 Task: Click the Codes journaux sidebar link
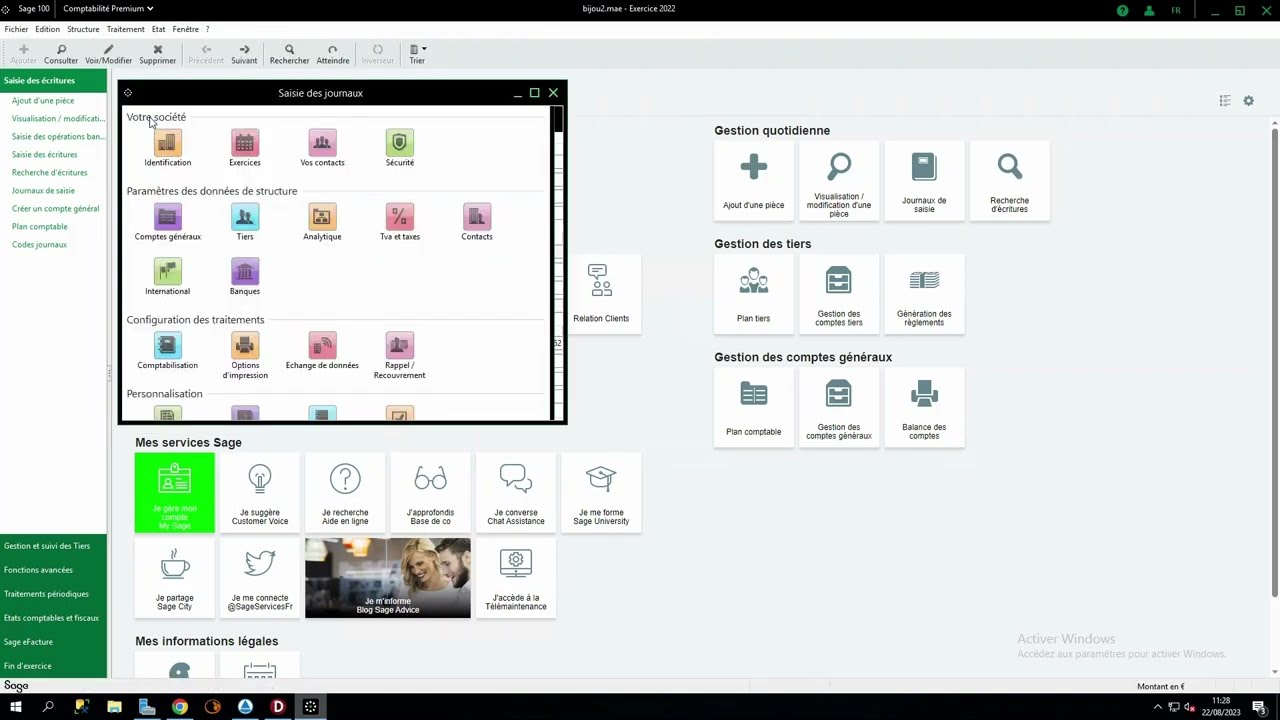(39, 245)
